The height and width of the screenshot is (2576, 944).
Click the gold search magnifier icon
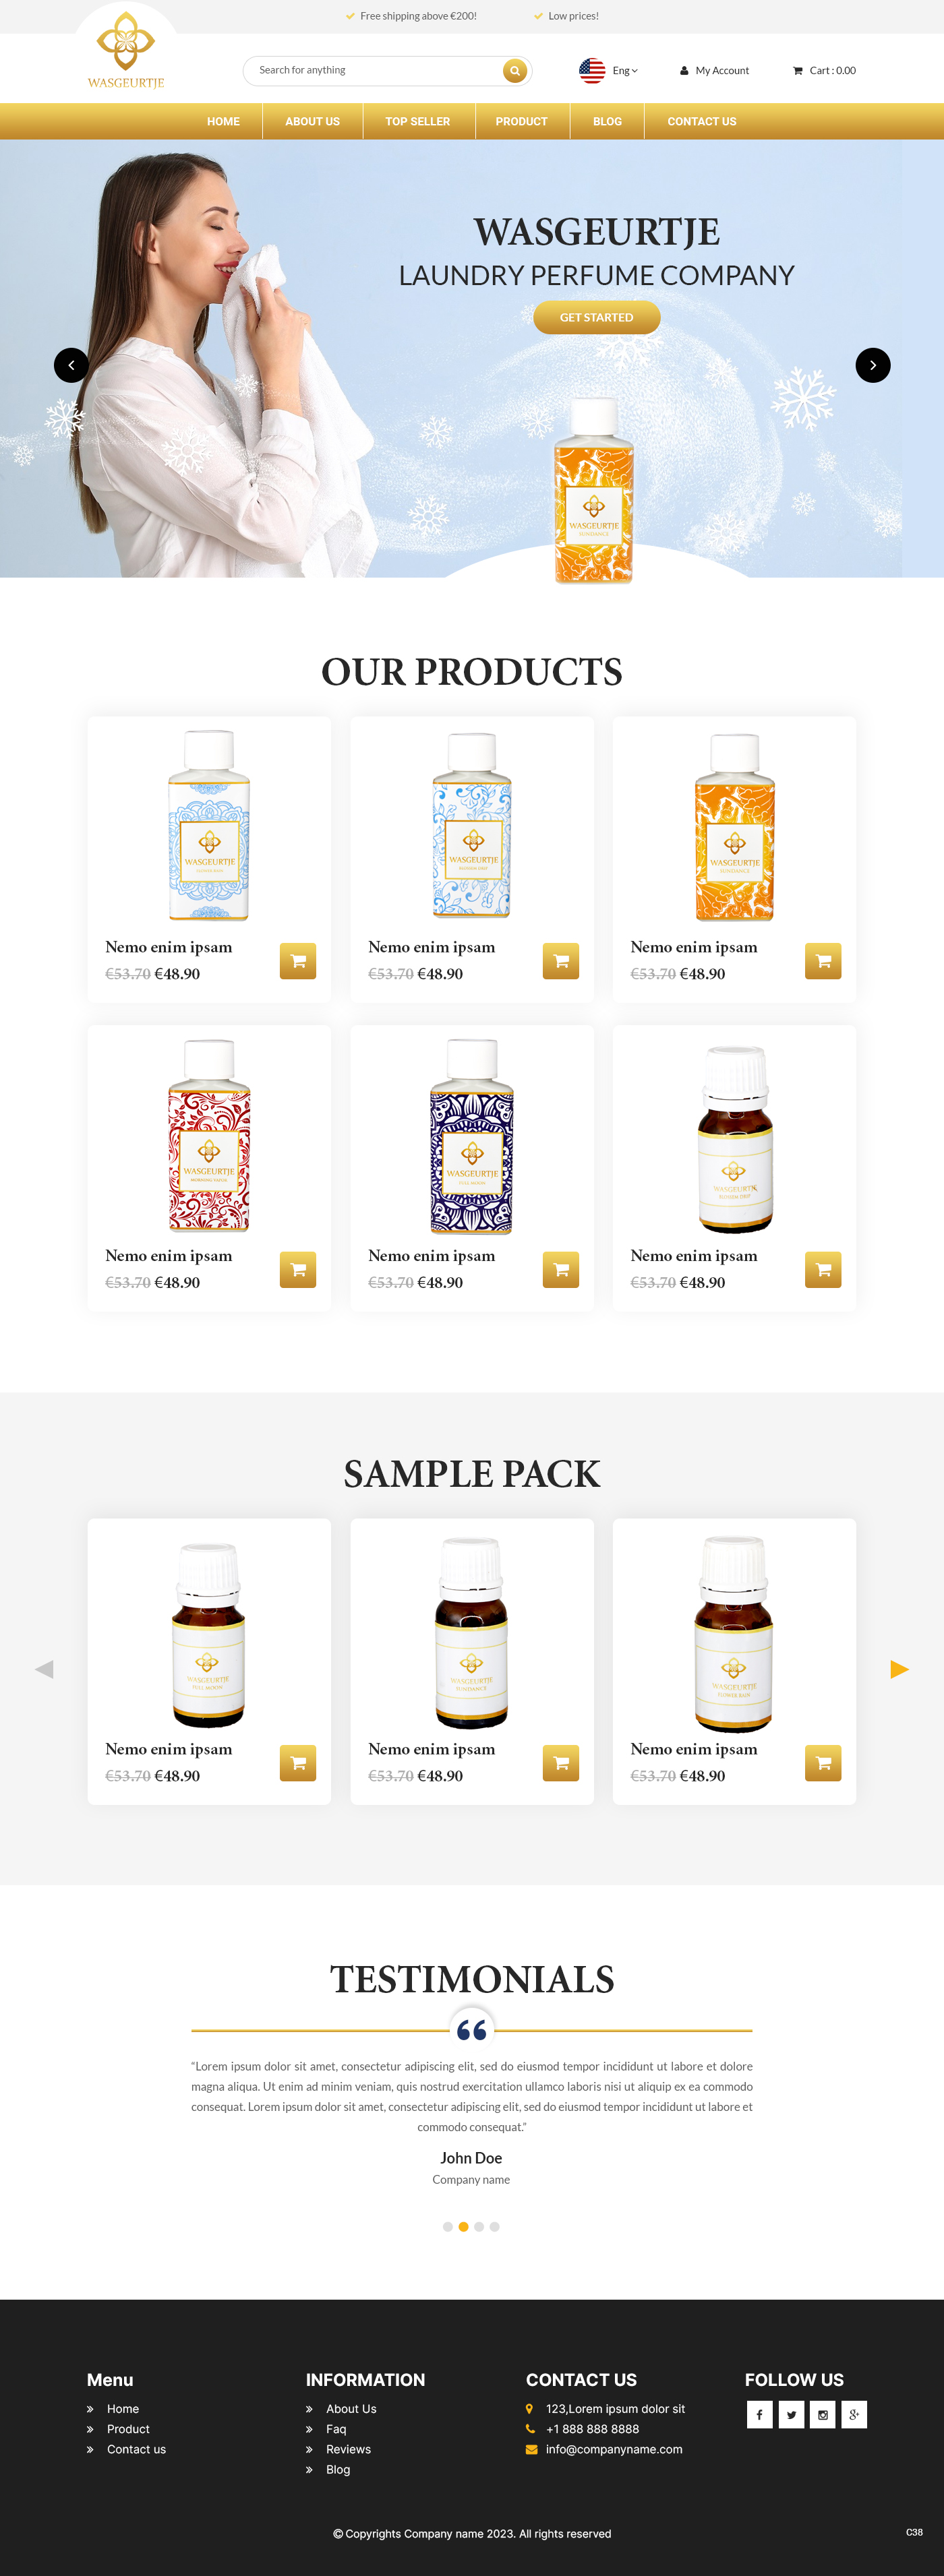click(514, 71)
